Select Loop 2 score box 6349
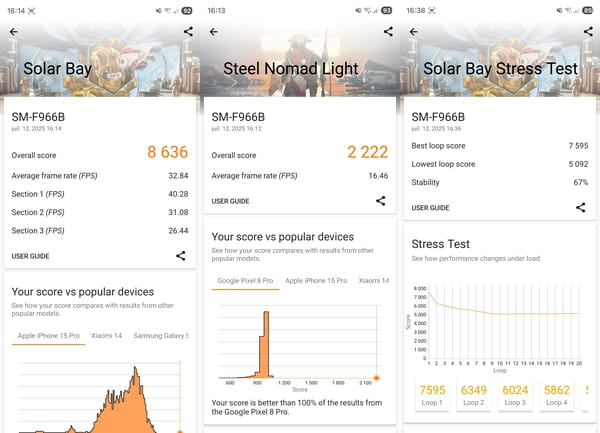This screenshot has width=600, height=433. 476,395
